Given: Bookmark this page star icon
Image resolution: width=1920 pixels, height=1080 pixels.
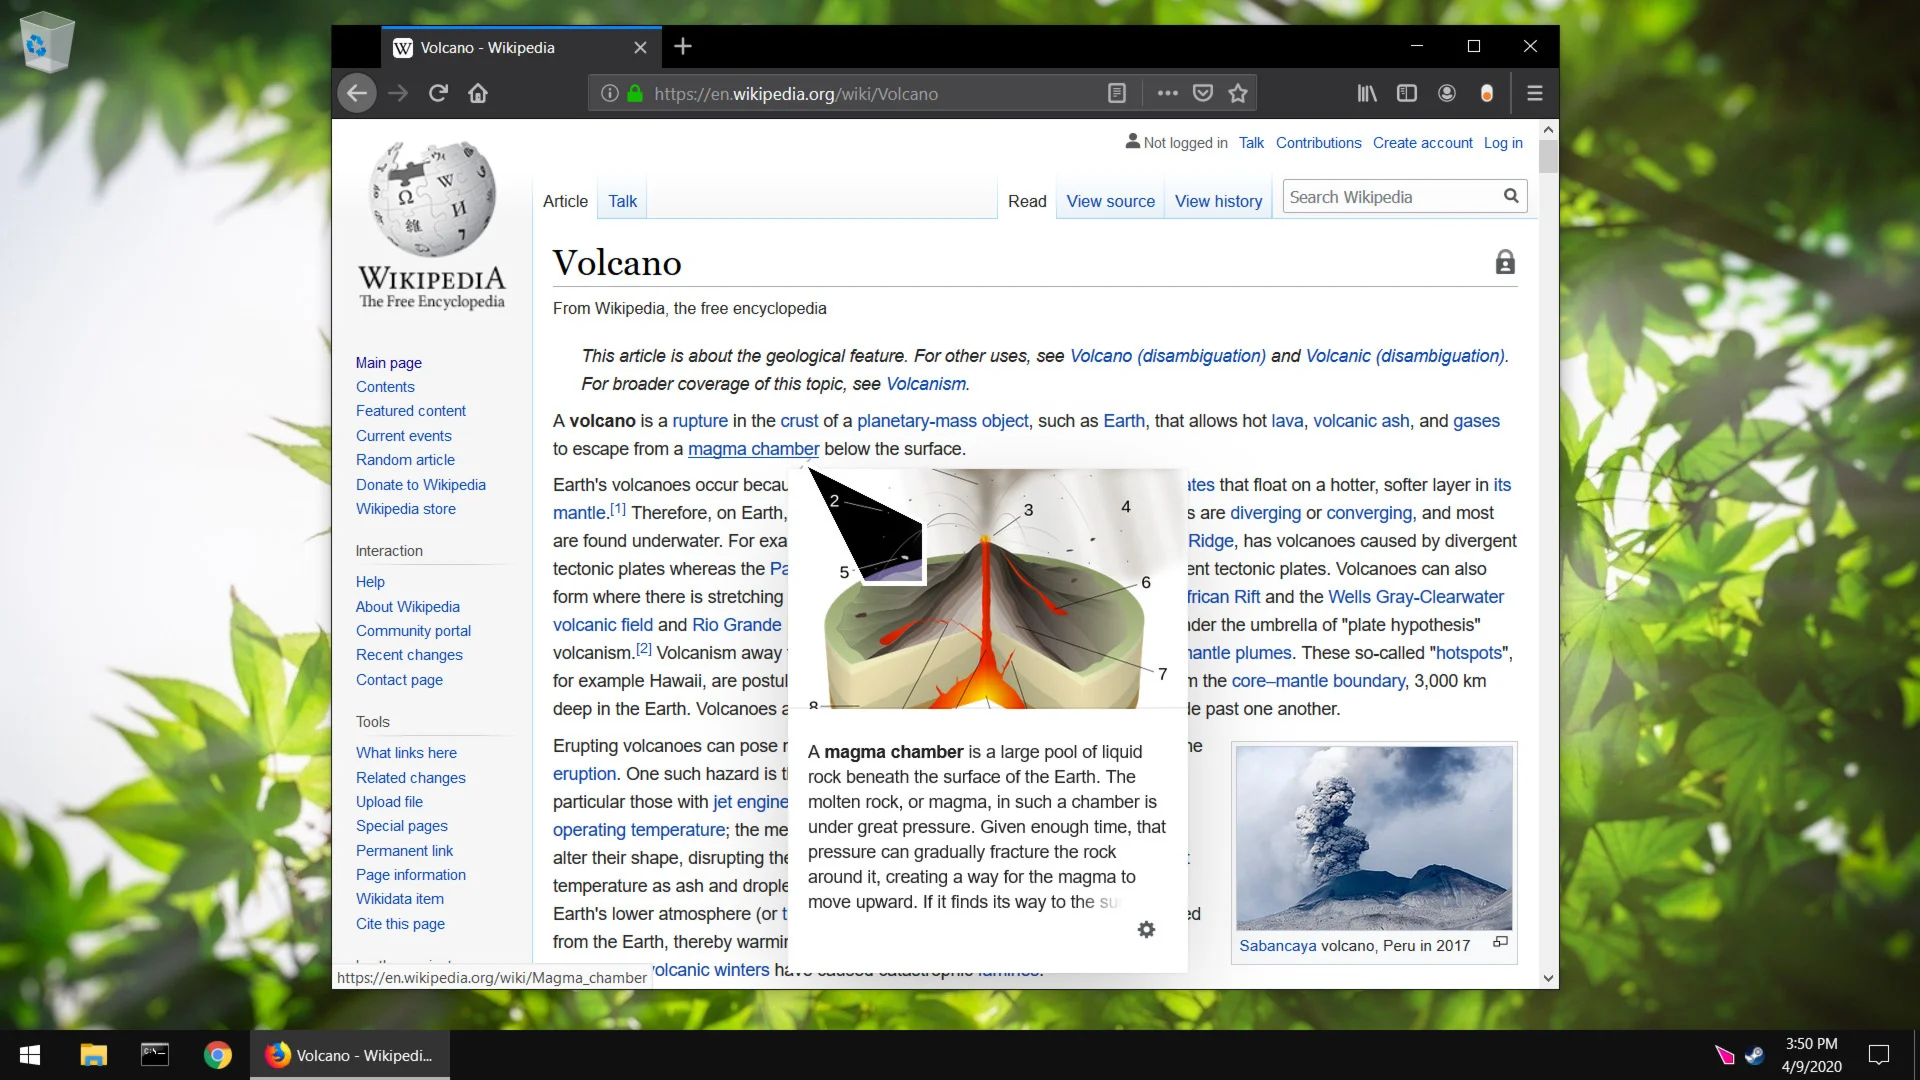Looking at the screenshot, I should tap(1238, 93).
